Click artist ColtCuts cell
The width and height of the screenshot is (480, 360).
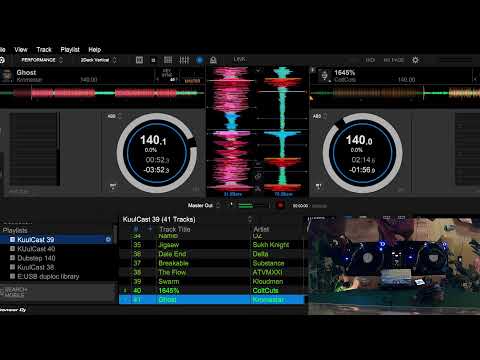point(265,290)
